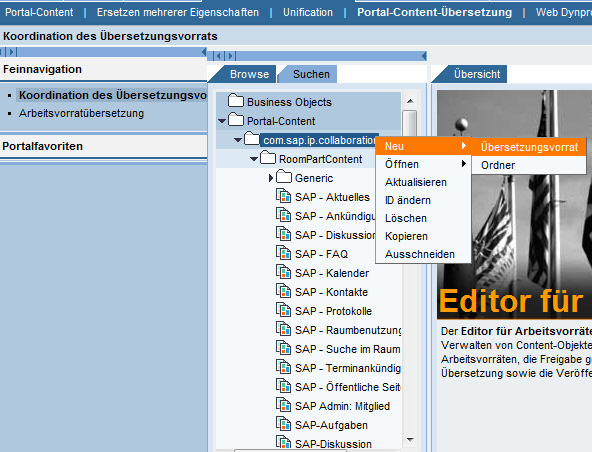Screen dimensions: 592x452
Task: Open Ersetzen mehrerer Eigenschaften navigation link
Action: coord(178,12)
